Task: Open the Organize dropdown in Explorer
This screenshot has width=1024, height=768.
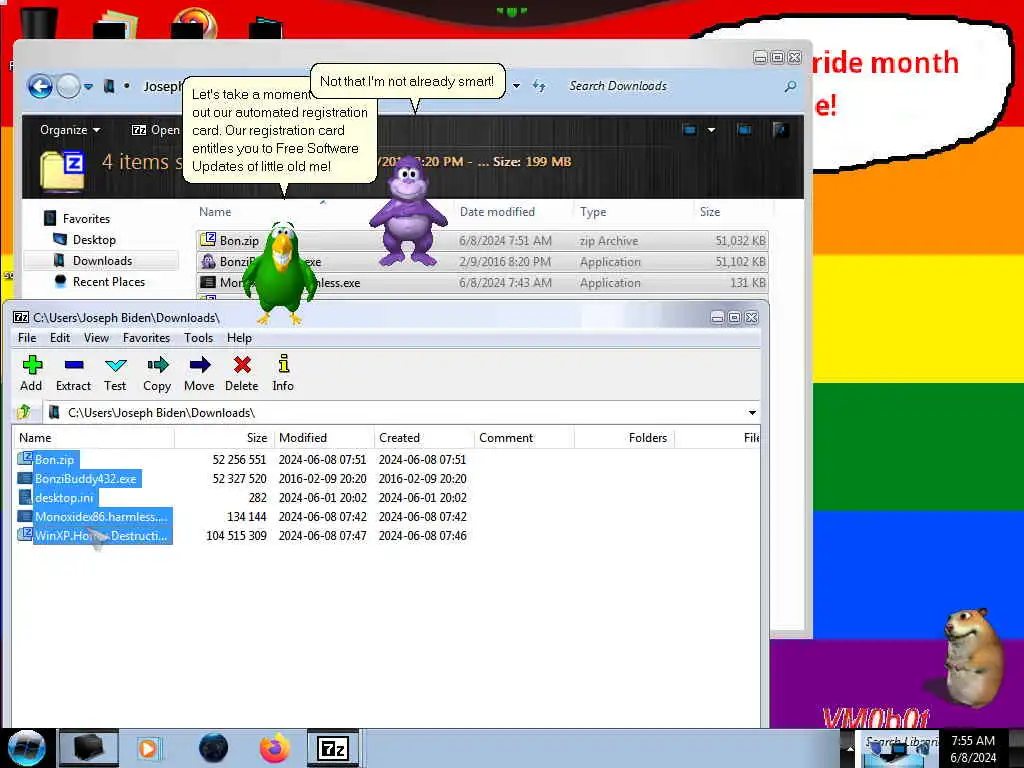Action: (70, 130)
